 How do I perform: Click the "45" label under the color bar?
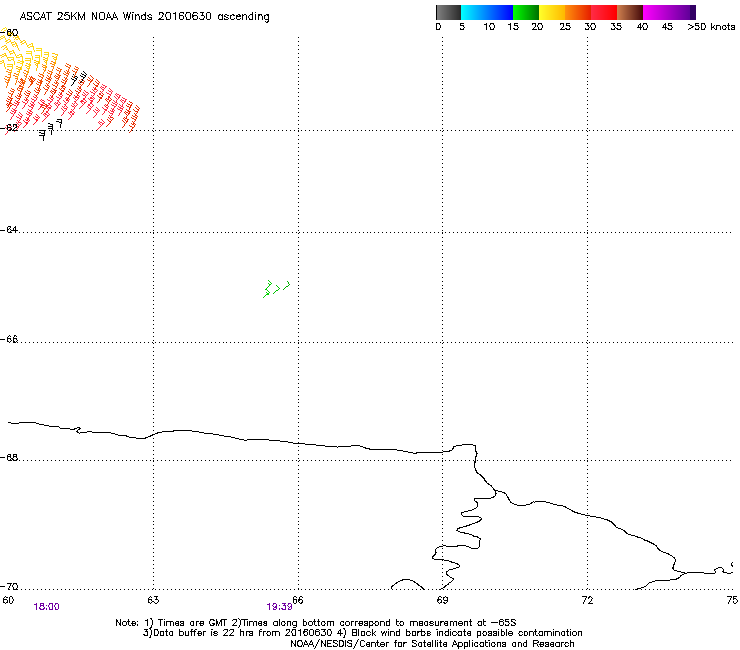[667, 27]
